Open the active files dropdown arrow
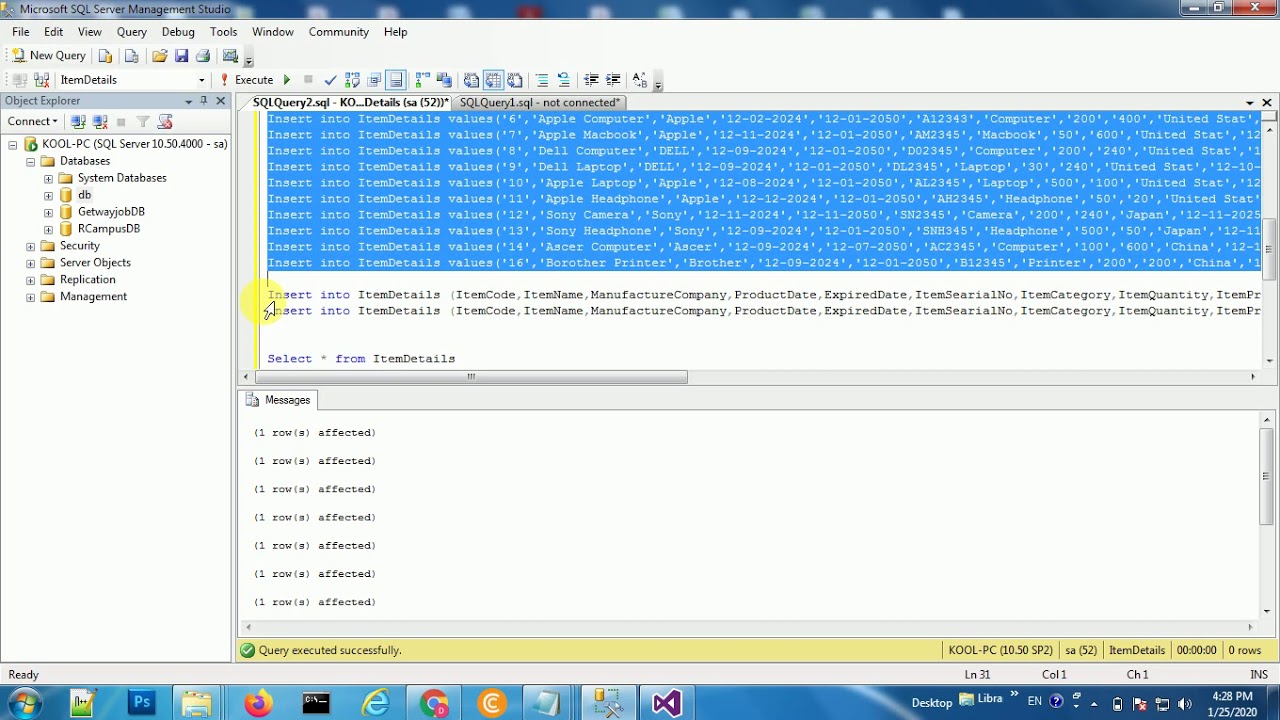This screenshot has width=1280, height=720. point(1249,102)
